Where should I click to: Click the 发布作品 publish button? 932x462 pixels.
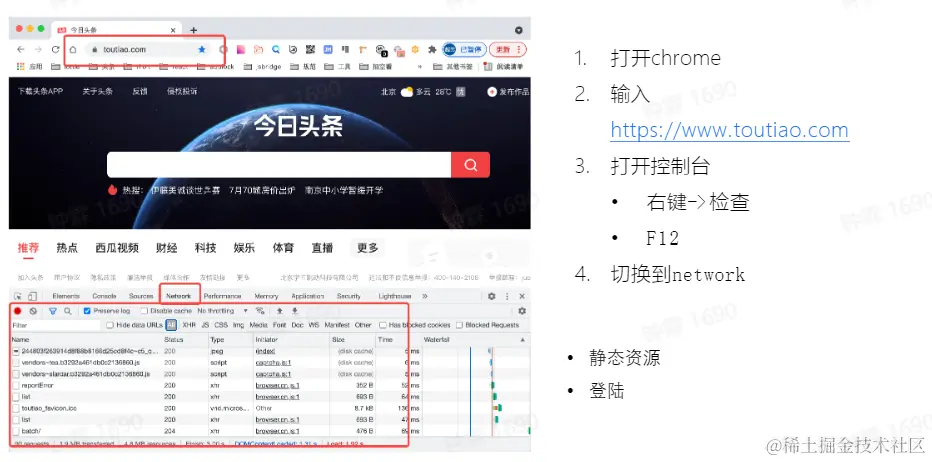click(x=508, y=92)
